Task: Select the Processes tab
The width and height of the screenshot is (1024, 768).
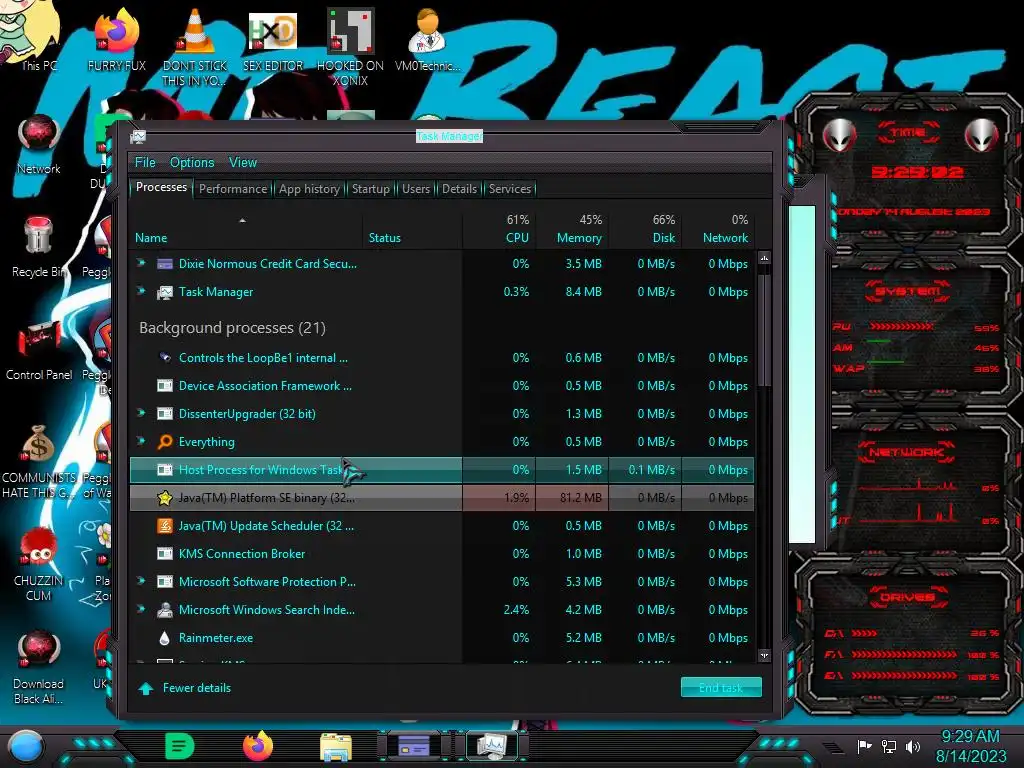Action: [161, 187]
